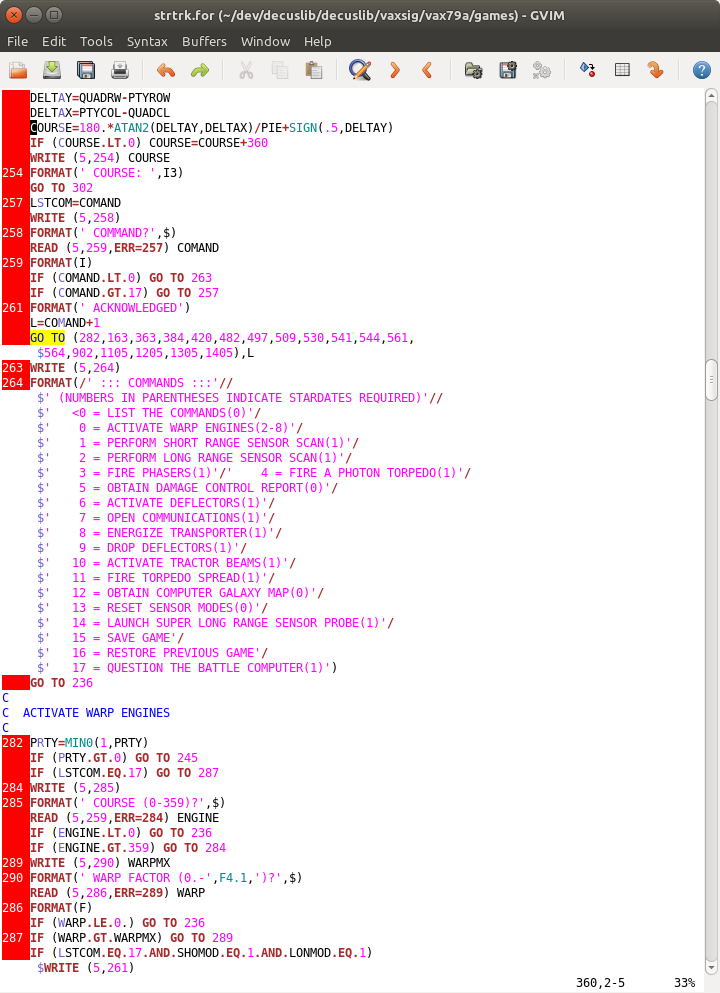Click the scrollbar down arrow
720x993 pixels.
(711, 966)
